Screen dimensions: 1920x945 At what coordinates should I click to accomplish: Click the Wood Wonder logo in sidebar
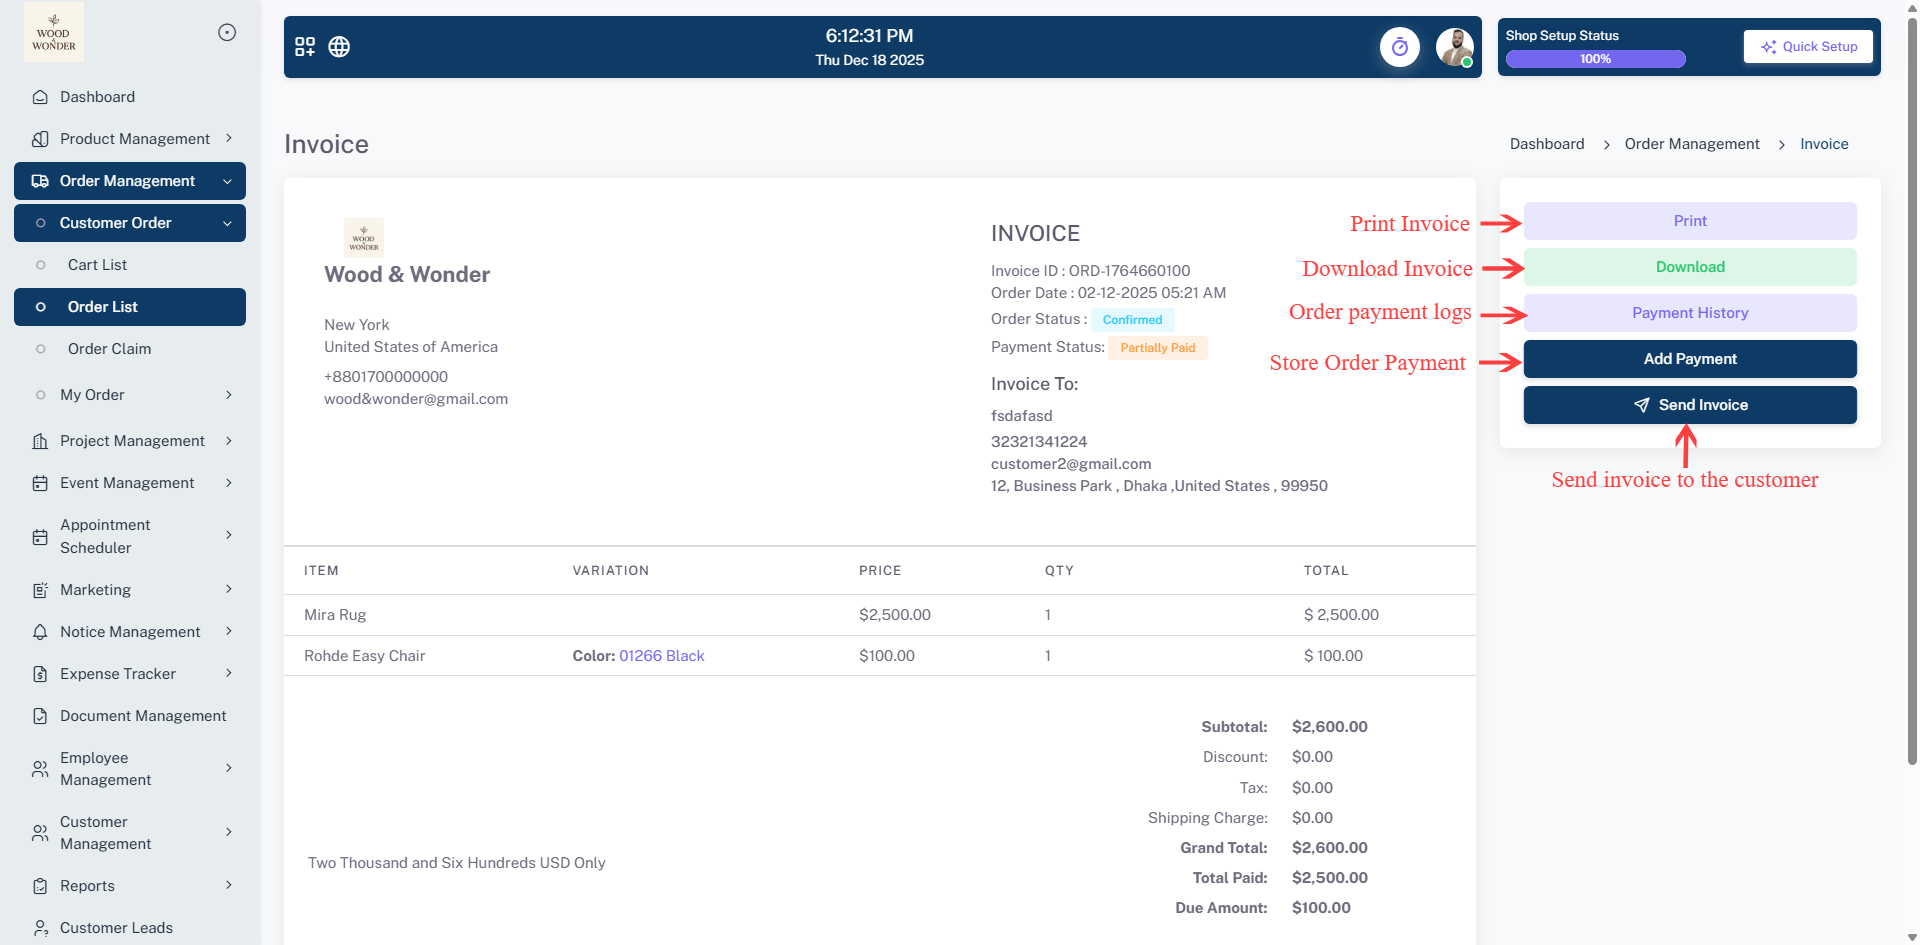pos(54,33)
